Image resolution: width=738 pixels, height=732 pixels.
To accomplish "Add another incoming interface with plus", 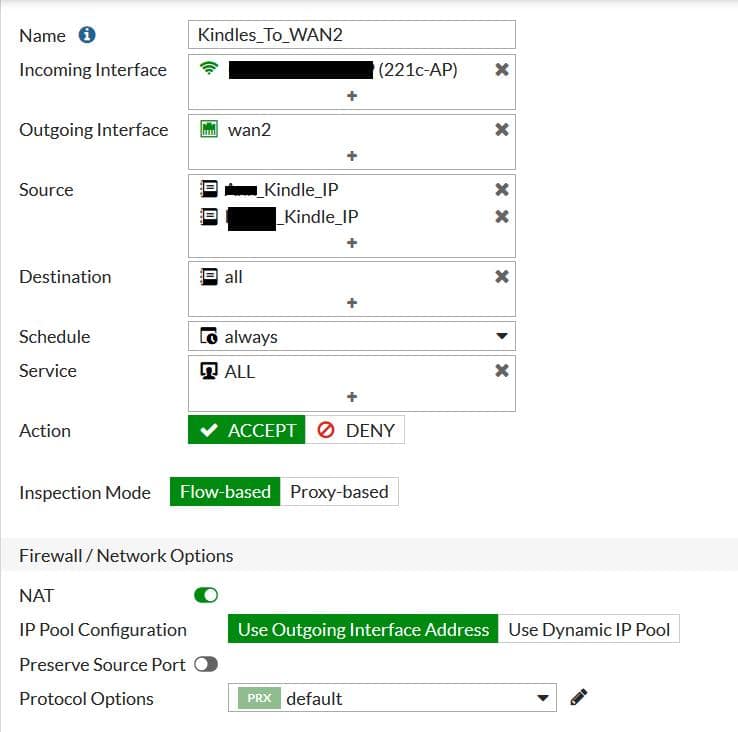I will point(352,96).
